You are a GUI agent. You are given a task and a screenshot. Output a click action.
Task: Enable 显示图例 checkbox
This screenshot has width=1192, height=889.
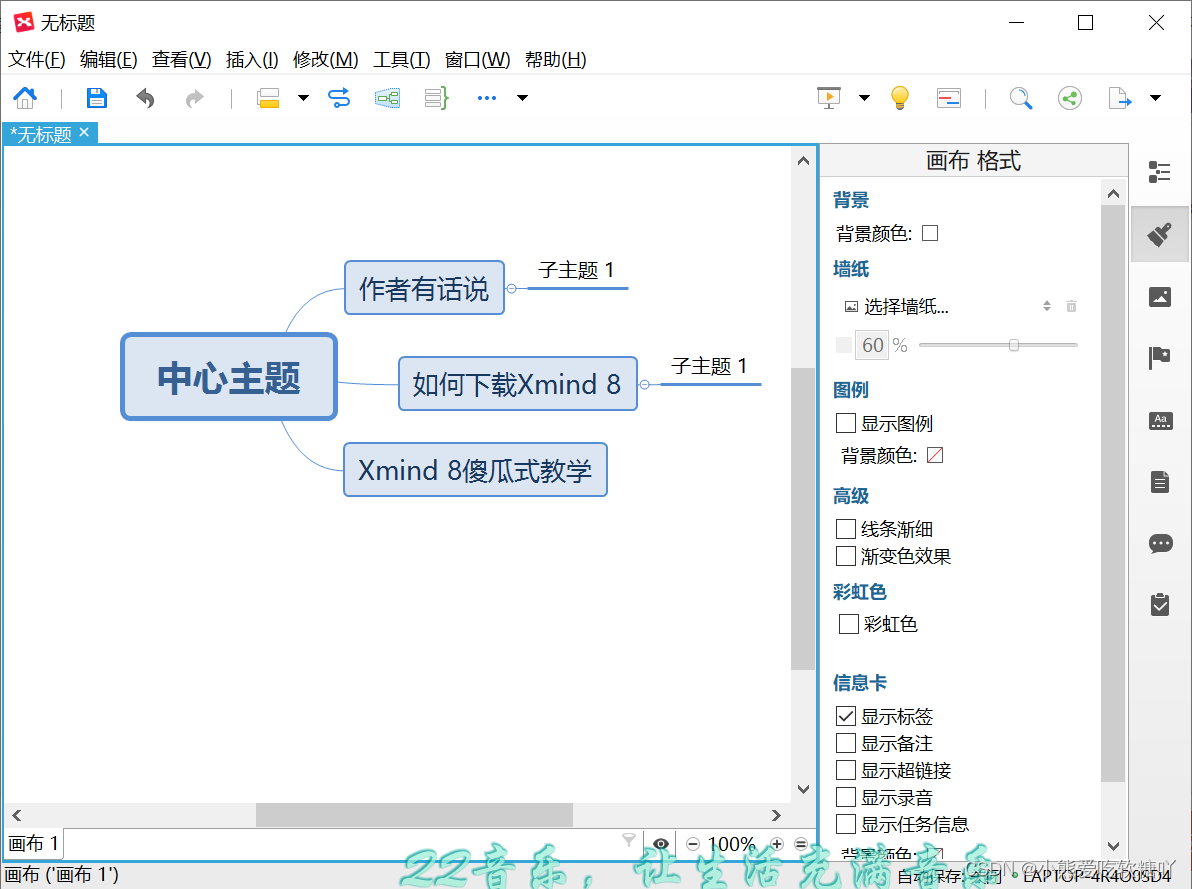pos(845,423)
